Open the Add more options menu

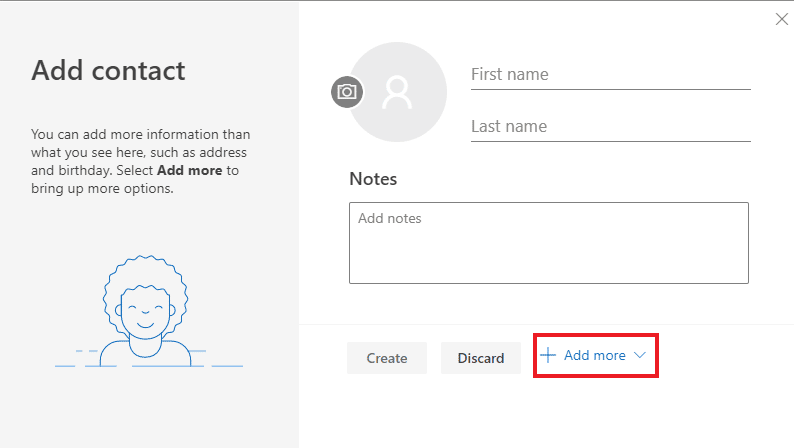tap(596, 355)
